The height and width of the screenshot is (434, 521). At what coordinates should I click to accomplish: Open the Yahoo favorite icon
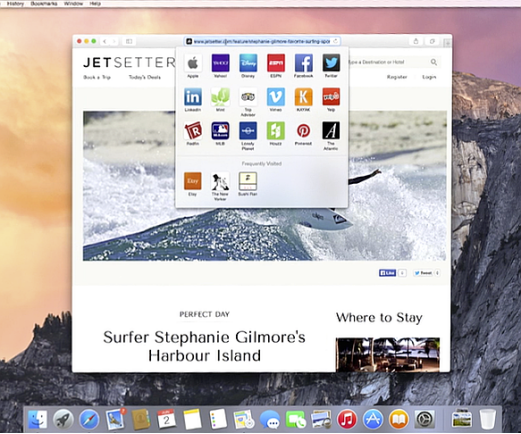[220, 63]
